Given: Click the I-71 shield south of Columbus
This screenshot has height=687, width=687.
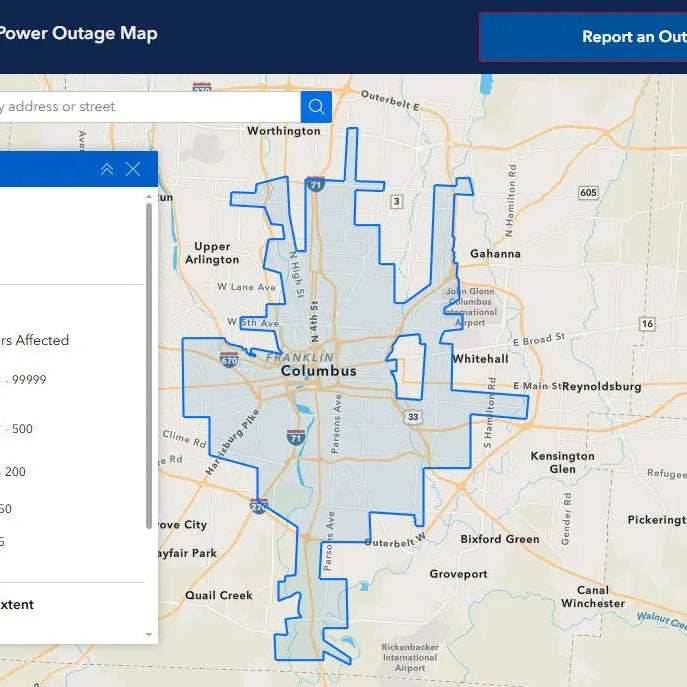Looking at the screenshot, I should pyautogui.click(x=296, y=437).
